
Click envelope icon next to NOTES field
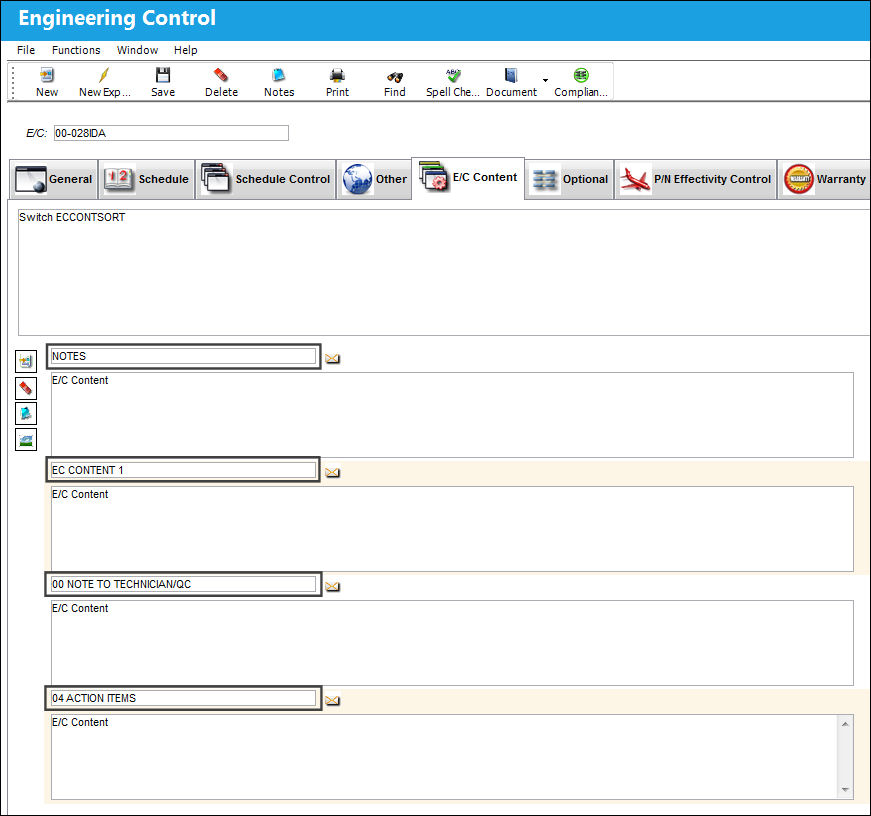[x=332, y=358]
